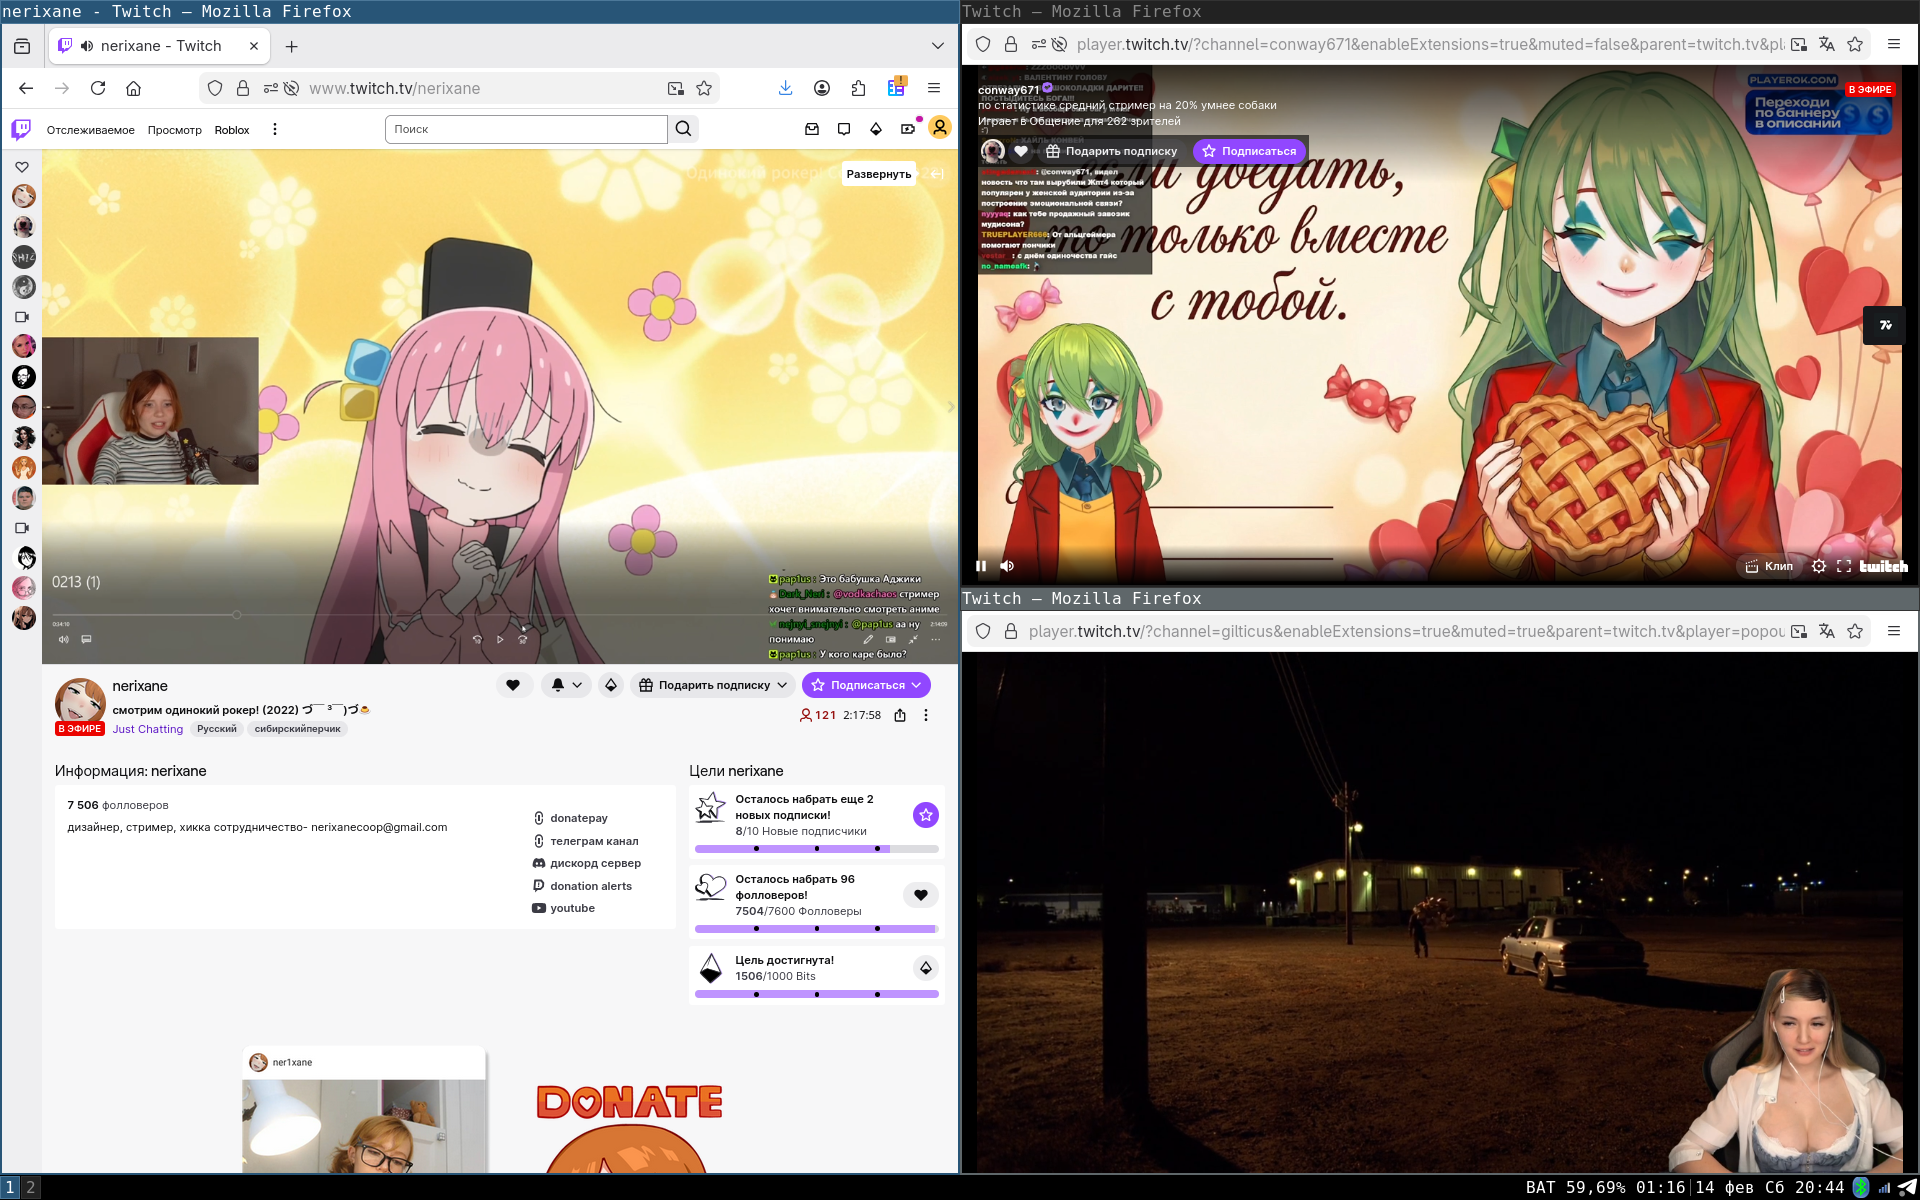The image size is (1920, 1200).
Task: Pause the conway671 stream player
Action: 981,566
